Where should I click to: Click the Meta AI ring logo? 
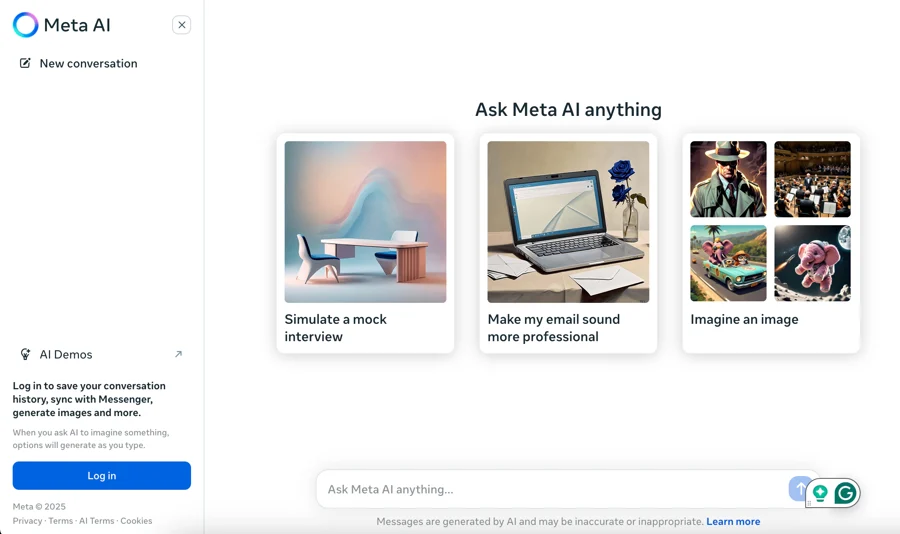tap(25, 25)
